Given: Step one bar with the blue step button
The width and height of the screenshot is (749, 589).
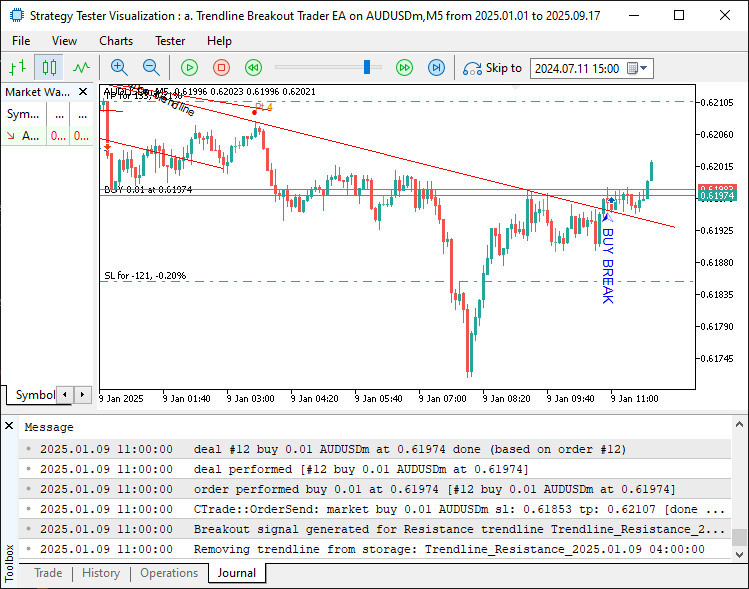Looking at the screenshot, I should pyautogui.click(x=436, y=68).
